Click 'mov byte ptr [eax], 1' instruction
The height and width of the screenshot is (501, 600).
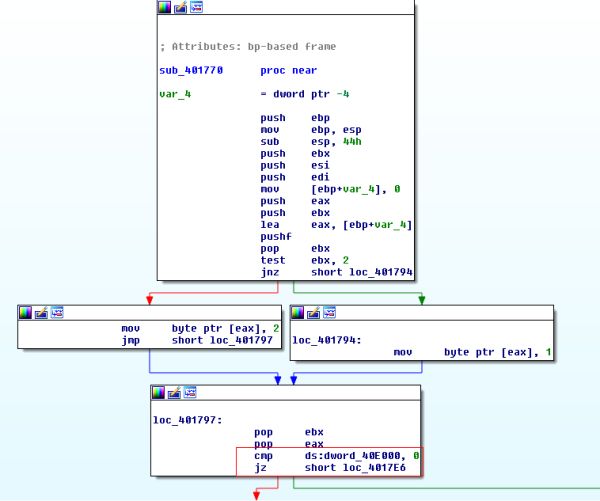473,352
